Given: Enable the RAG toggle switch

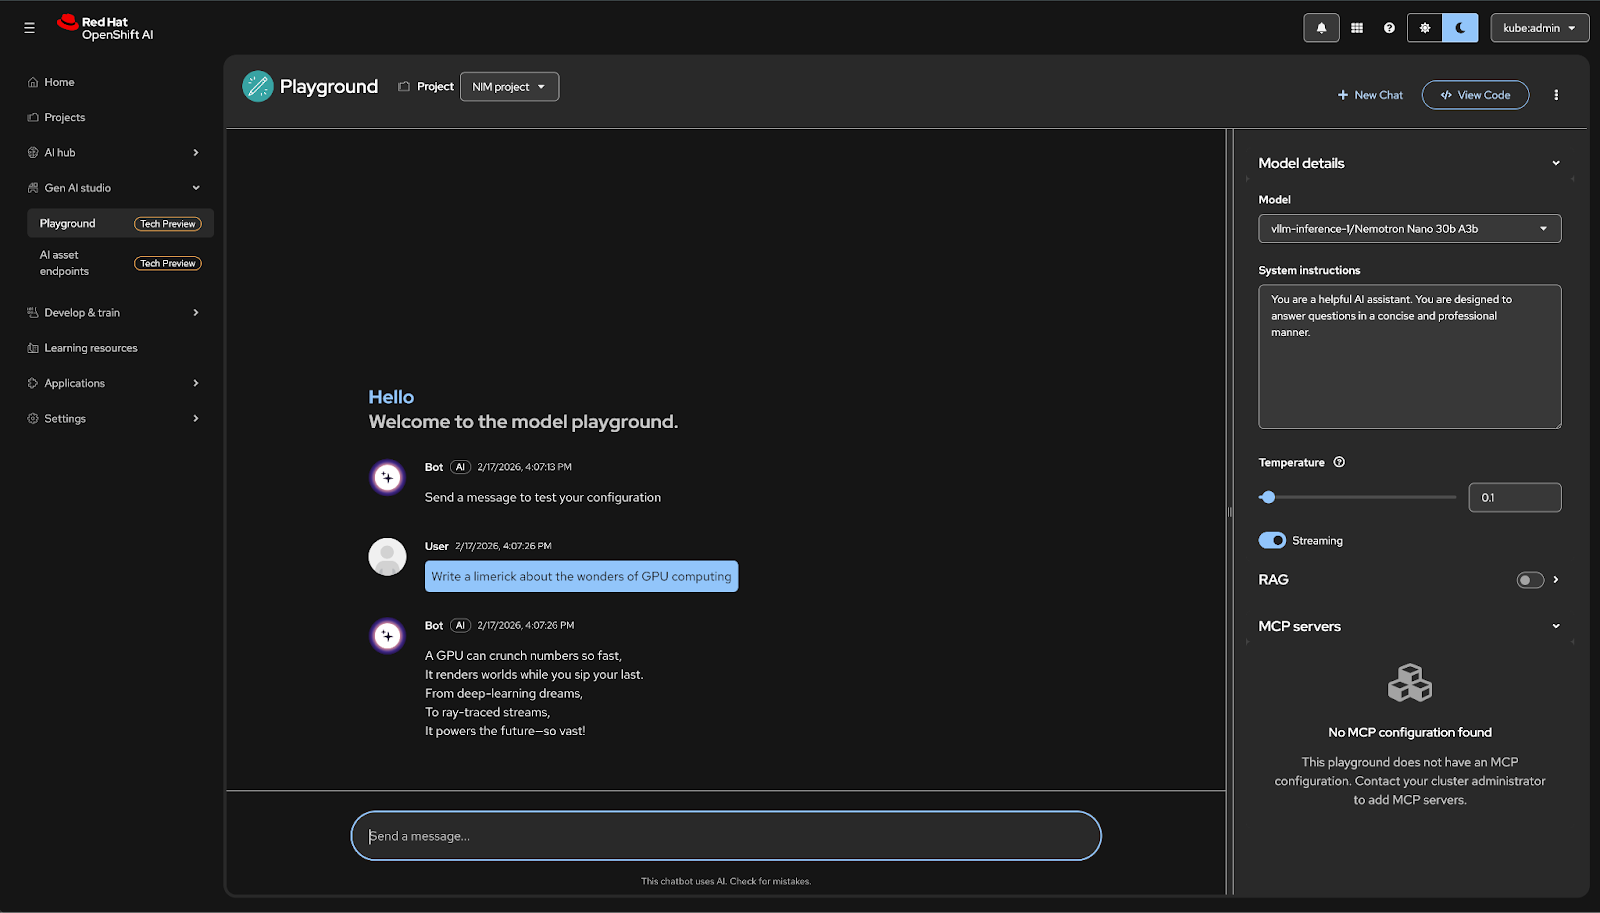Looking at the screenshot, I should tap(1530, 580).
